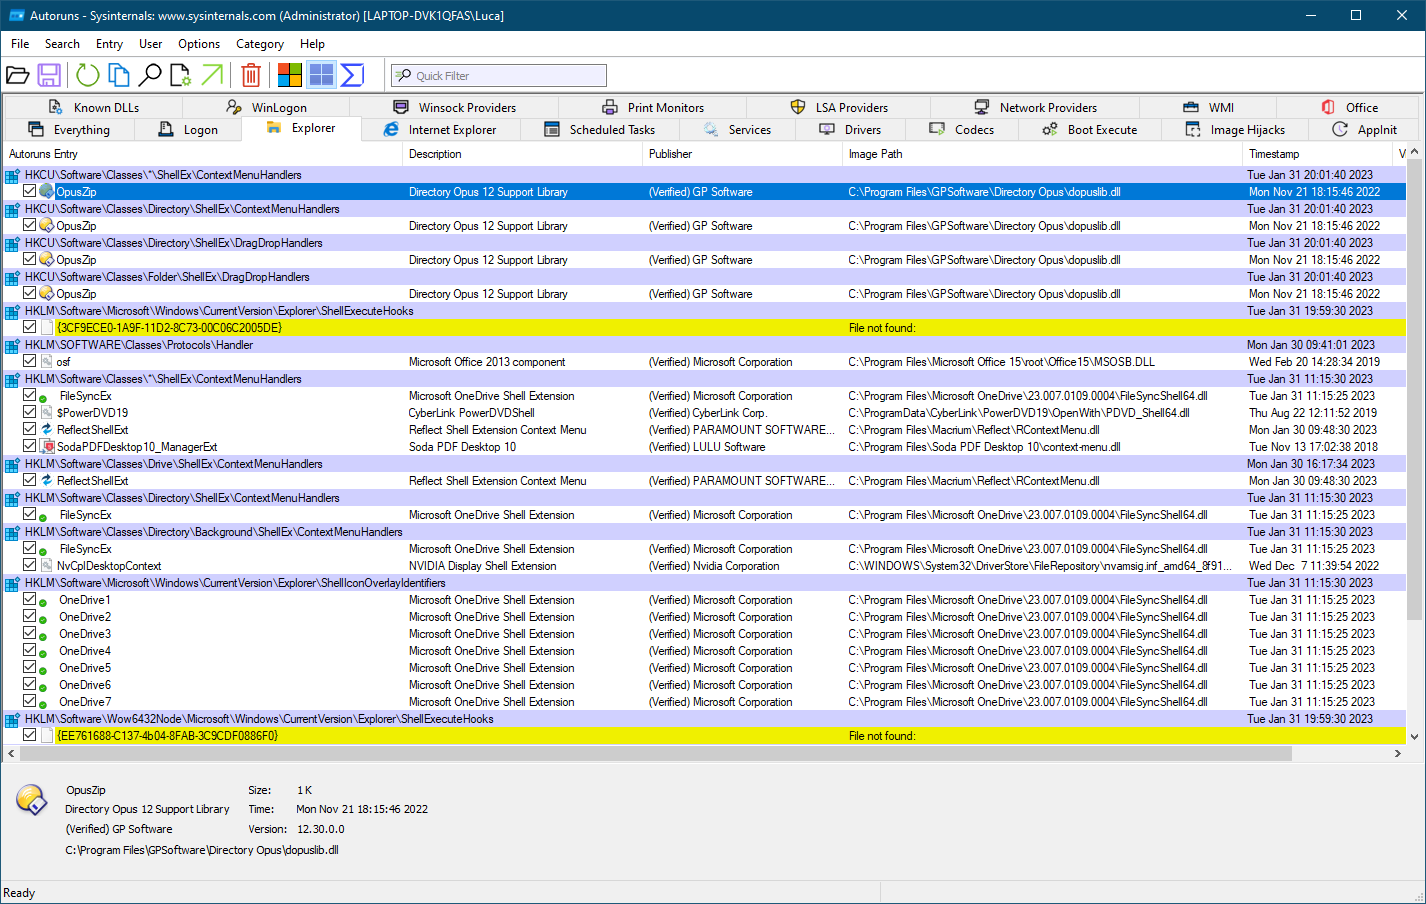Click the SodaPDFDesktop10_ManagerExt entry icon
The image size is (1426, 904).
click(47, 447)
